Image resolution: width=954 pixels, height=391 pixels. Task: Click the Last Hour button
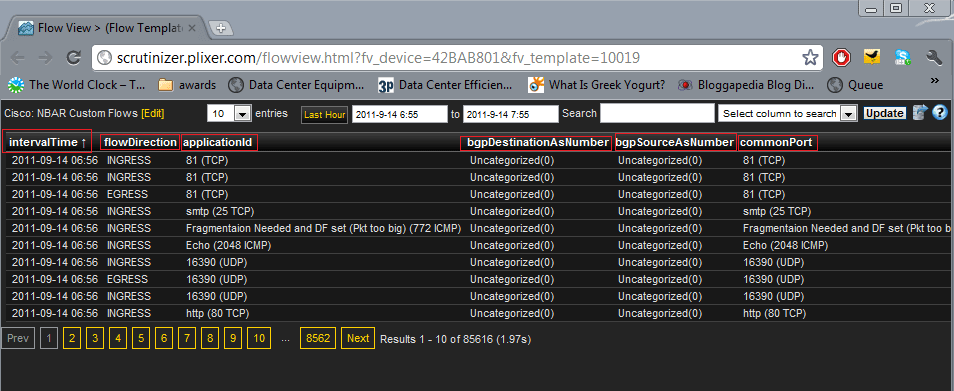[x=324, y=114]
